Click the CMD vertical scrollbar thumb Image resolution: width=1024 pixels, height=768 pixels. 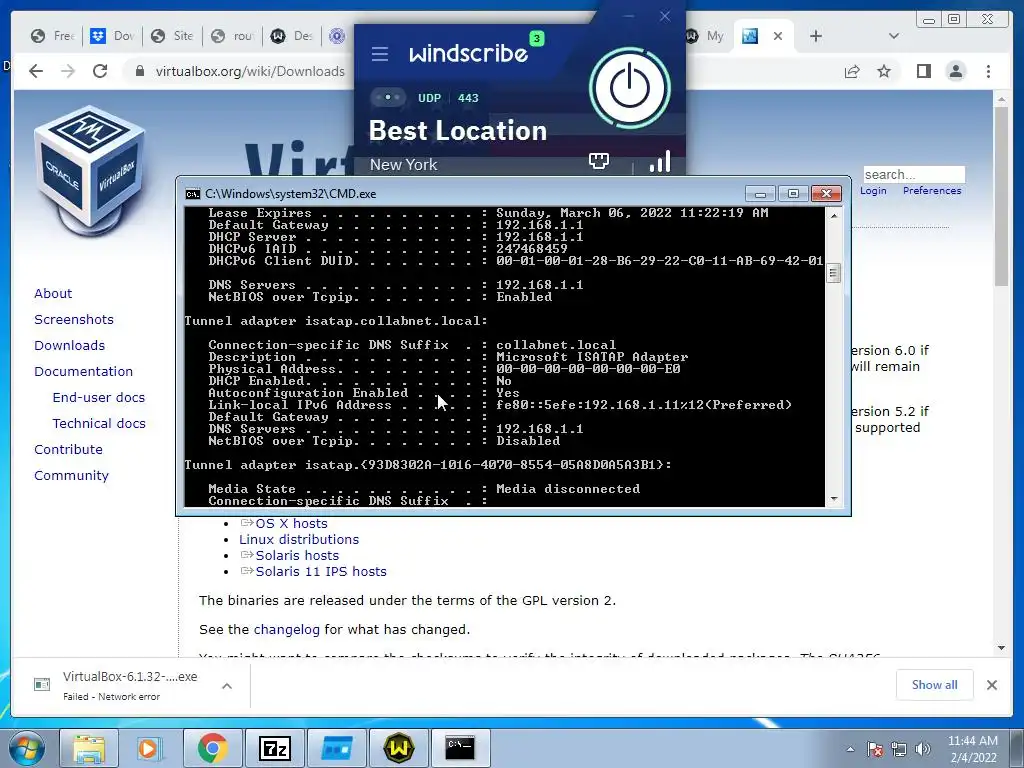coord(834,273)
